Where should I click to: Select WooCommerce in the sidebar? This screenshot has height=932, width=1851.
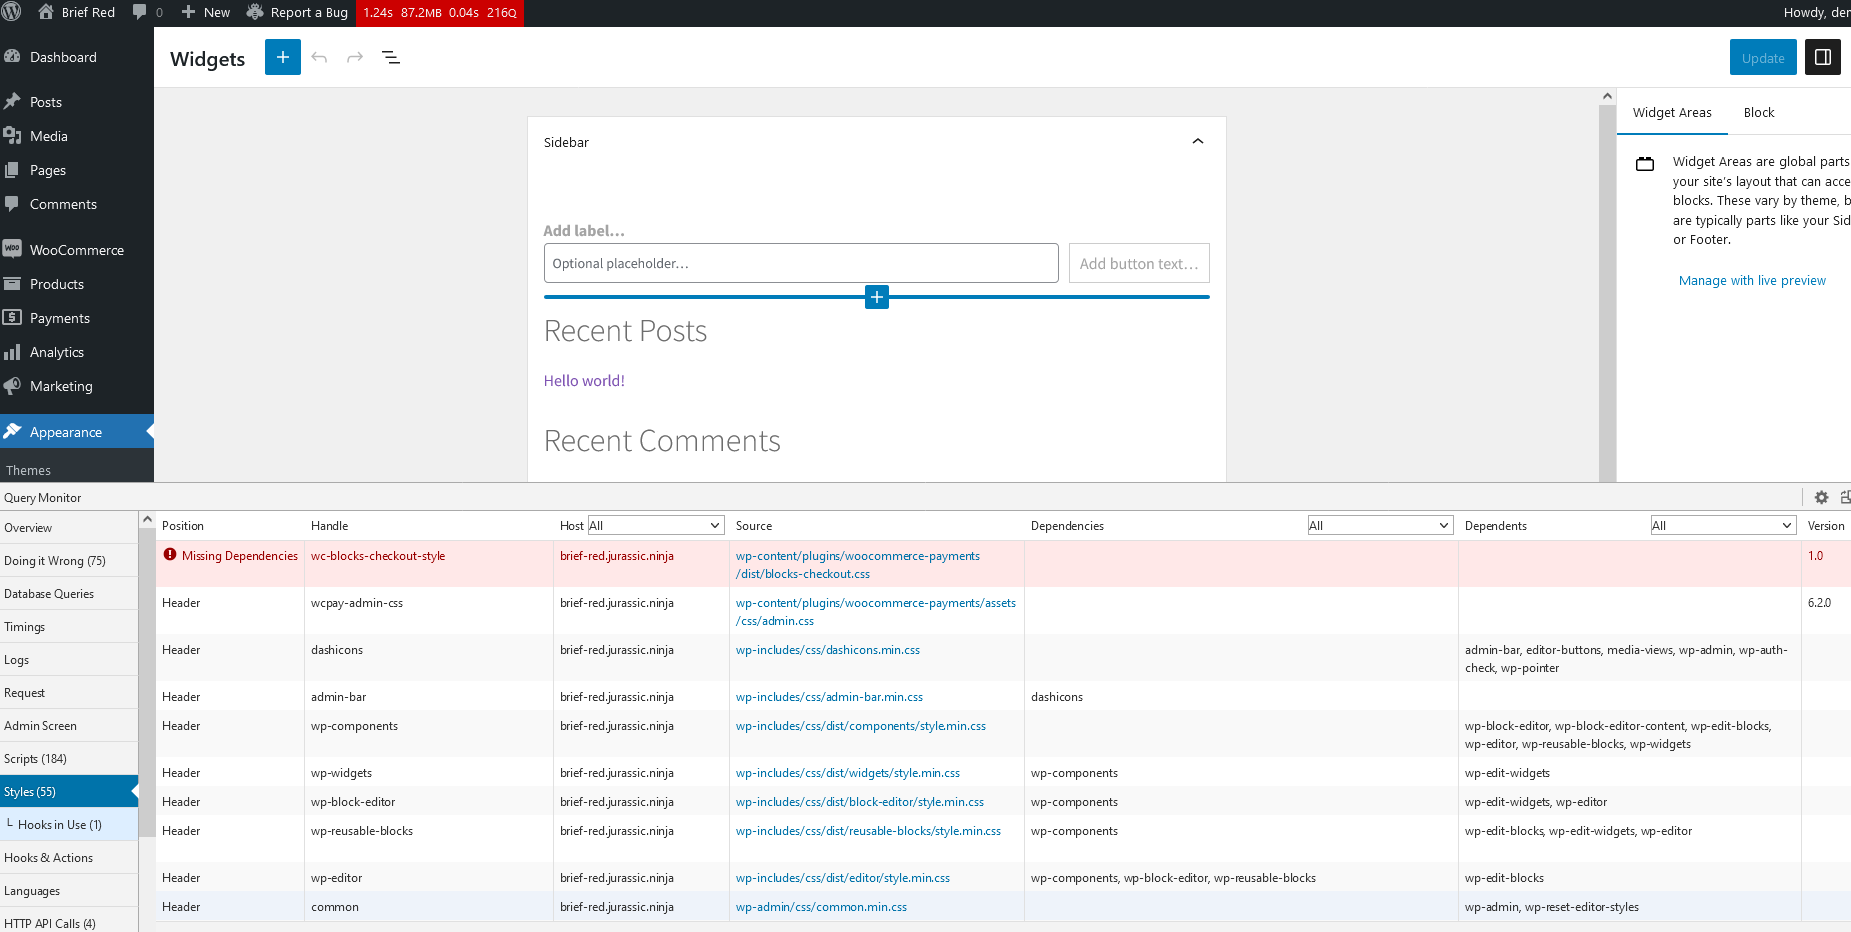(77, 249)
